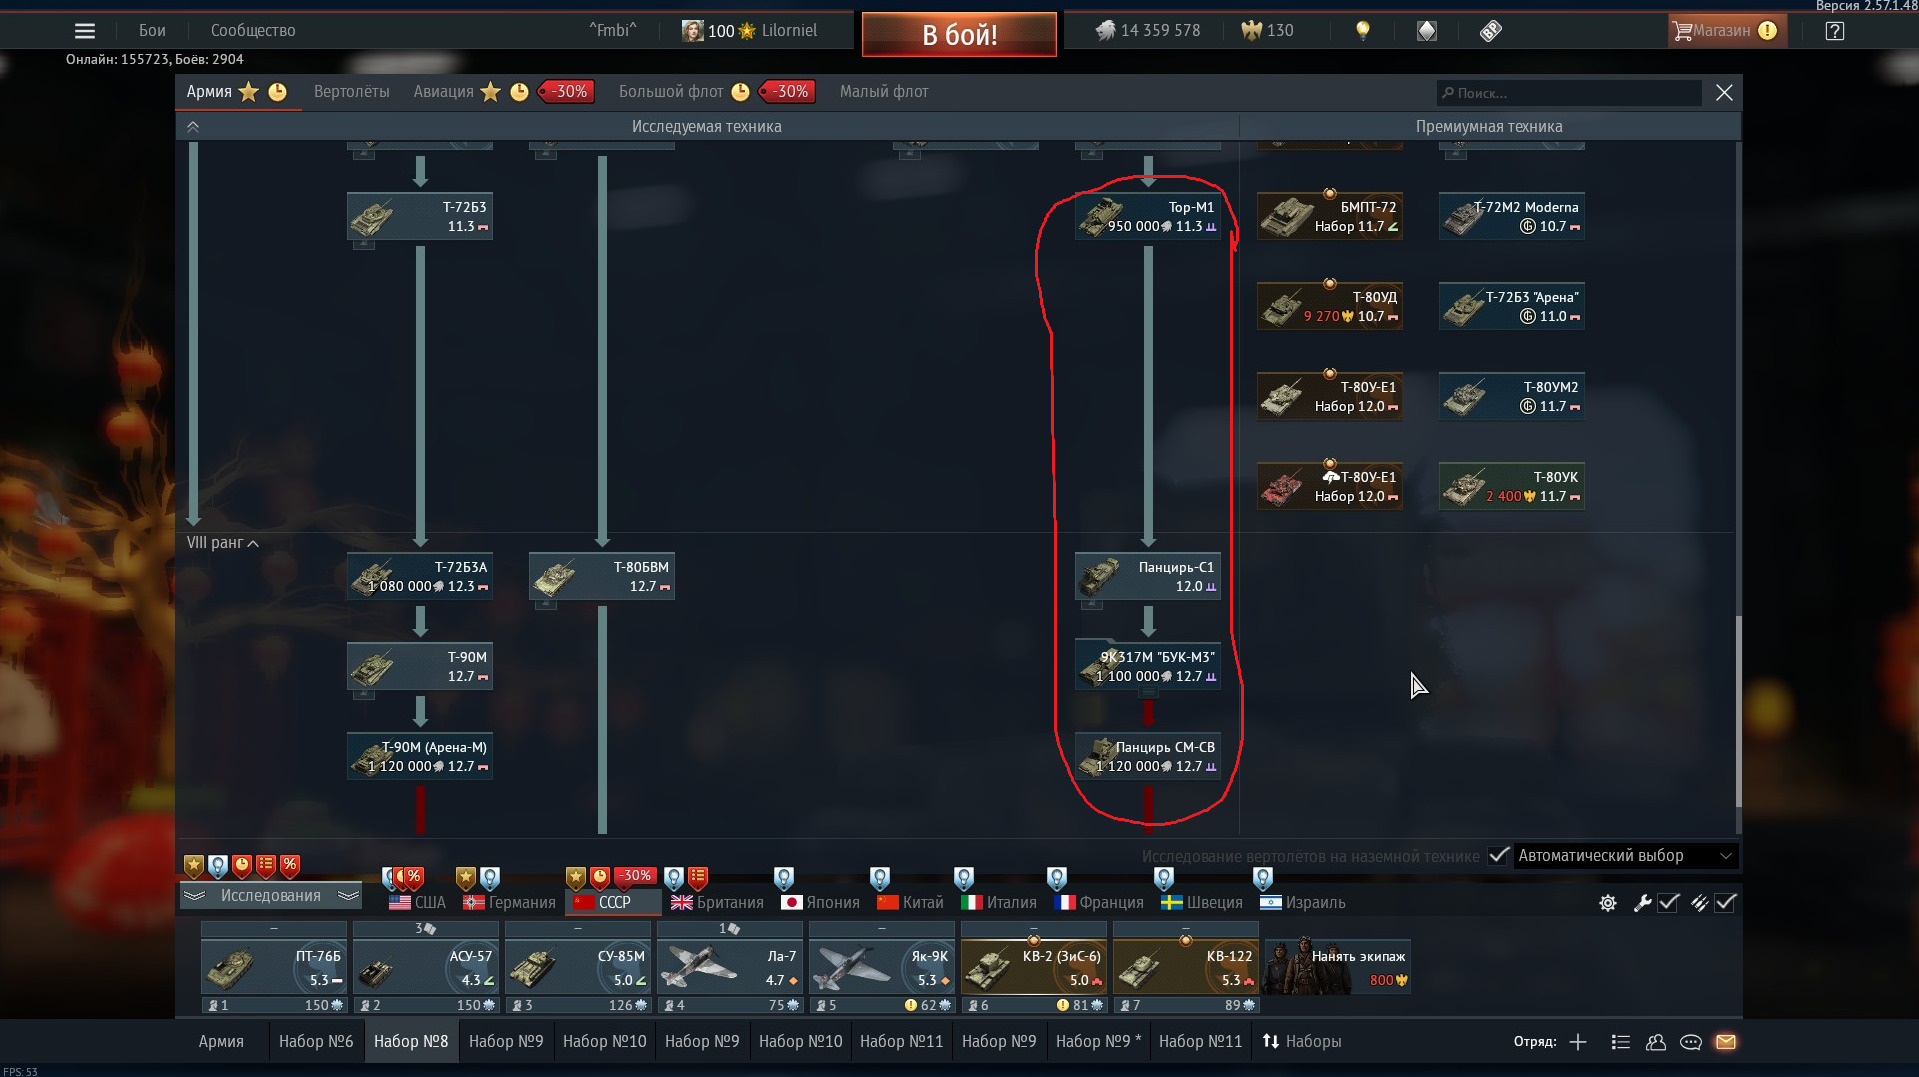1919x1077 pixels.
Task: Click the double-chevron collapse arrow above the tree
Action: click(193, 127)
